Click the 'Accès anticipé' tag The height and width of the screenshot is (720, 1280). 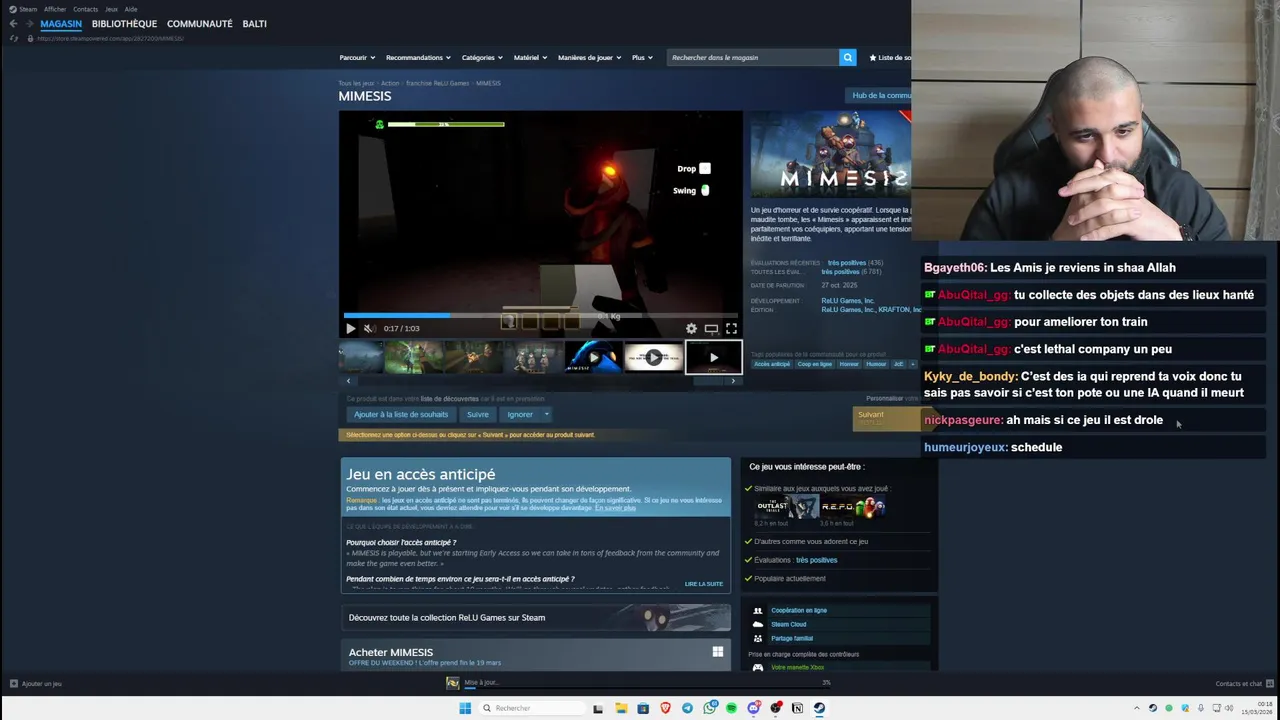(x=772, y=364)
